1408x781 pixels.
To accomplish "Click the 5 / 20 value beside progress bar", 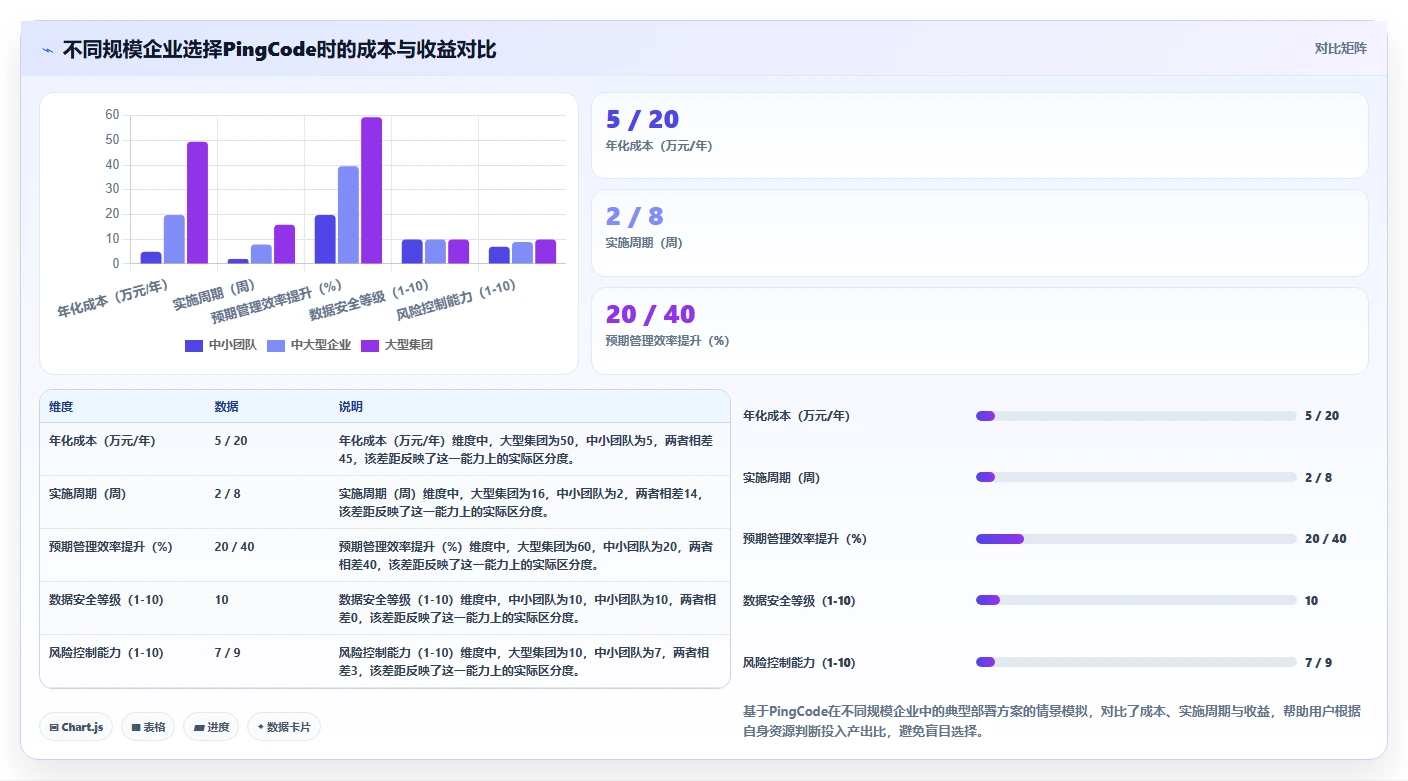I will 1322,416.
